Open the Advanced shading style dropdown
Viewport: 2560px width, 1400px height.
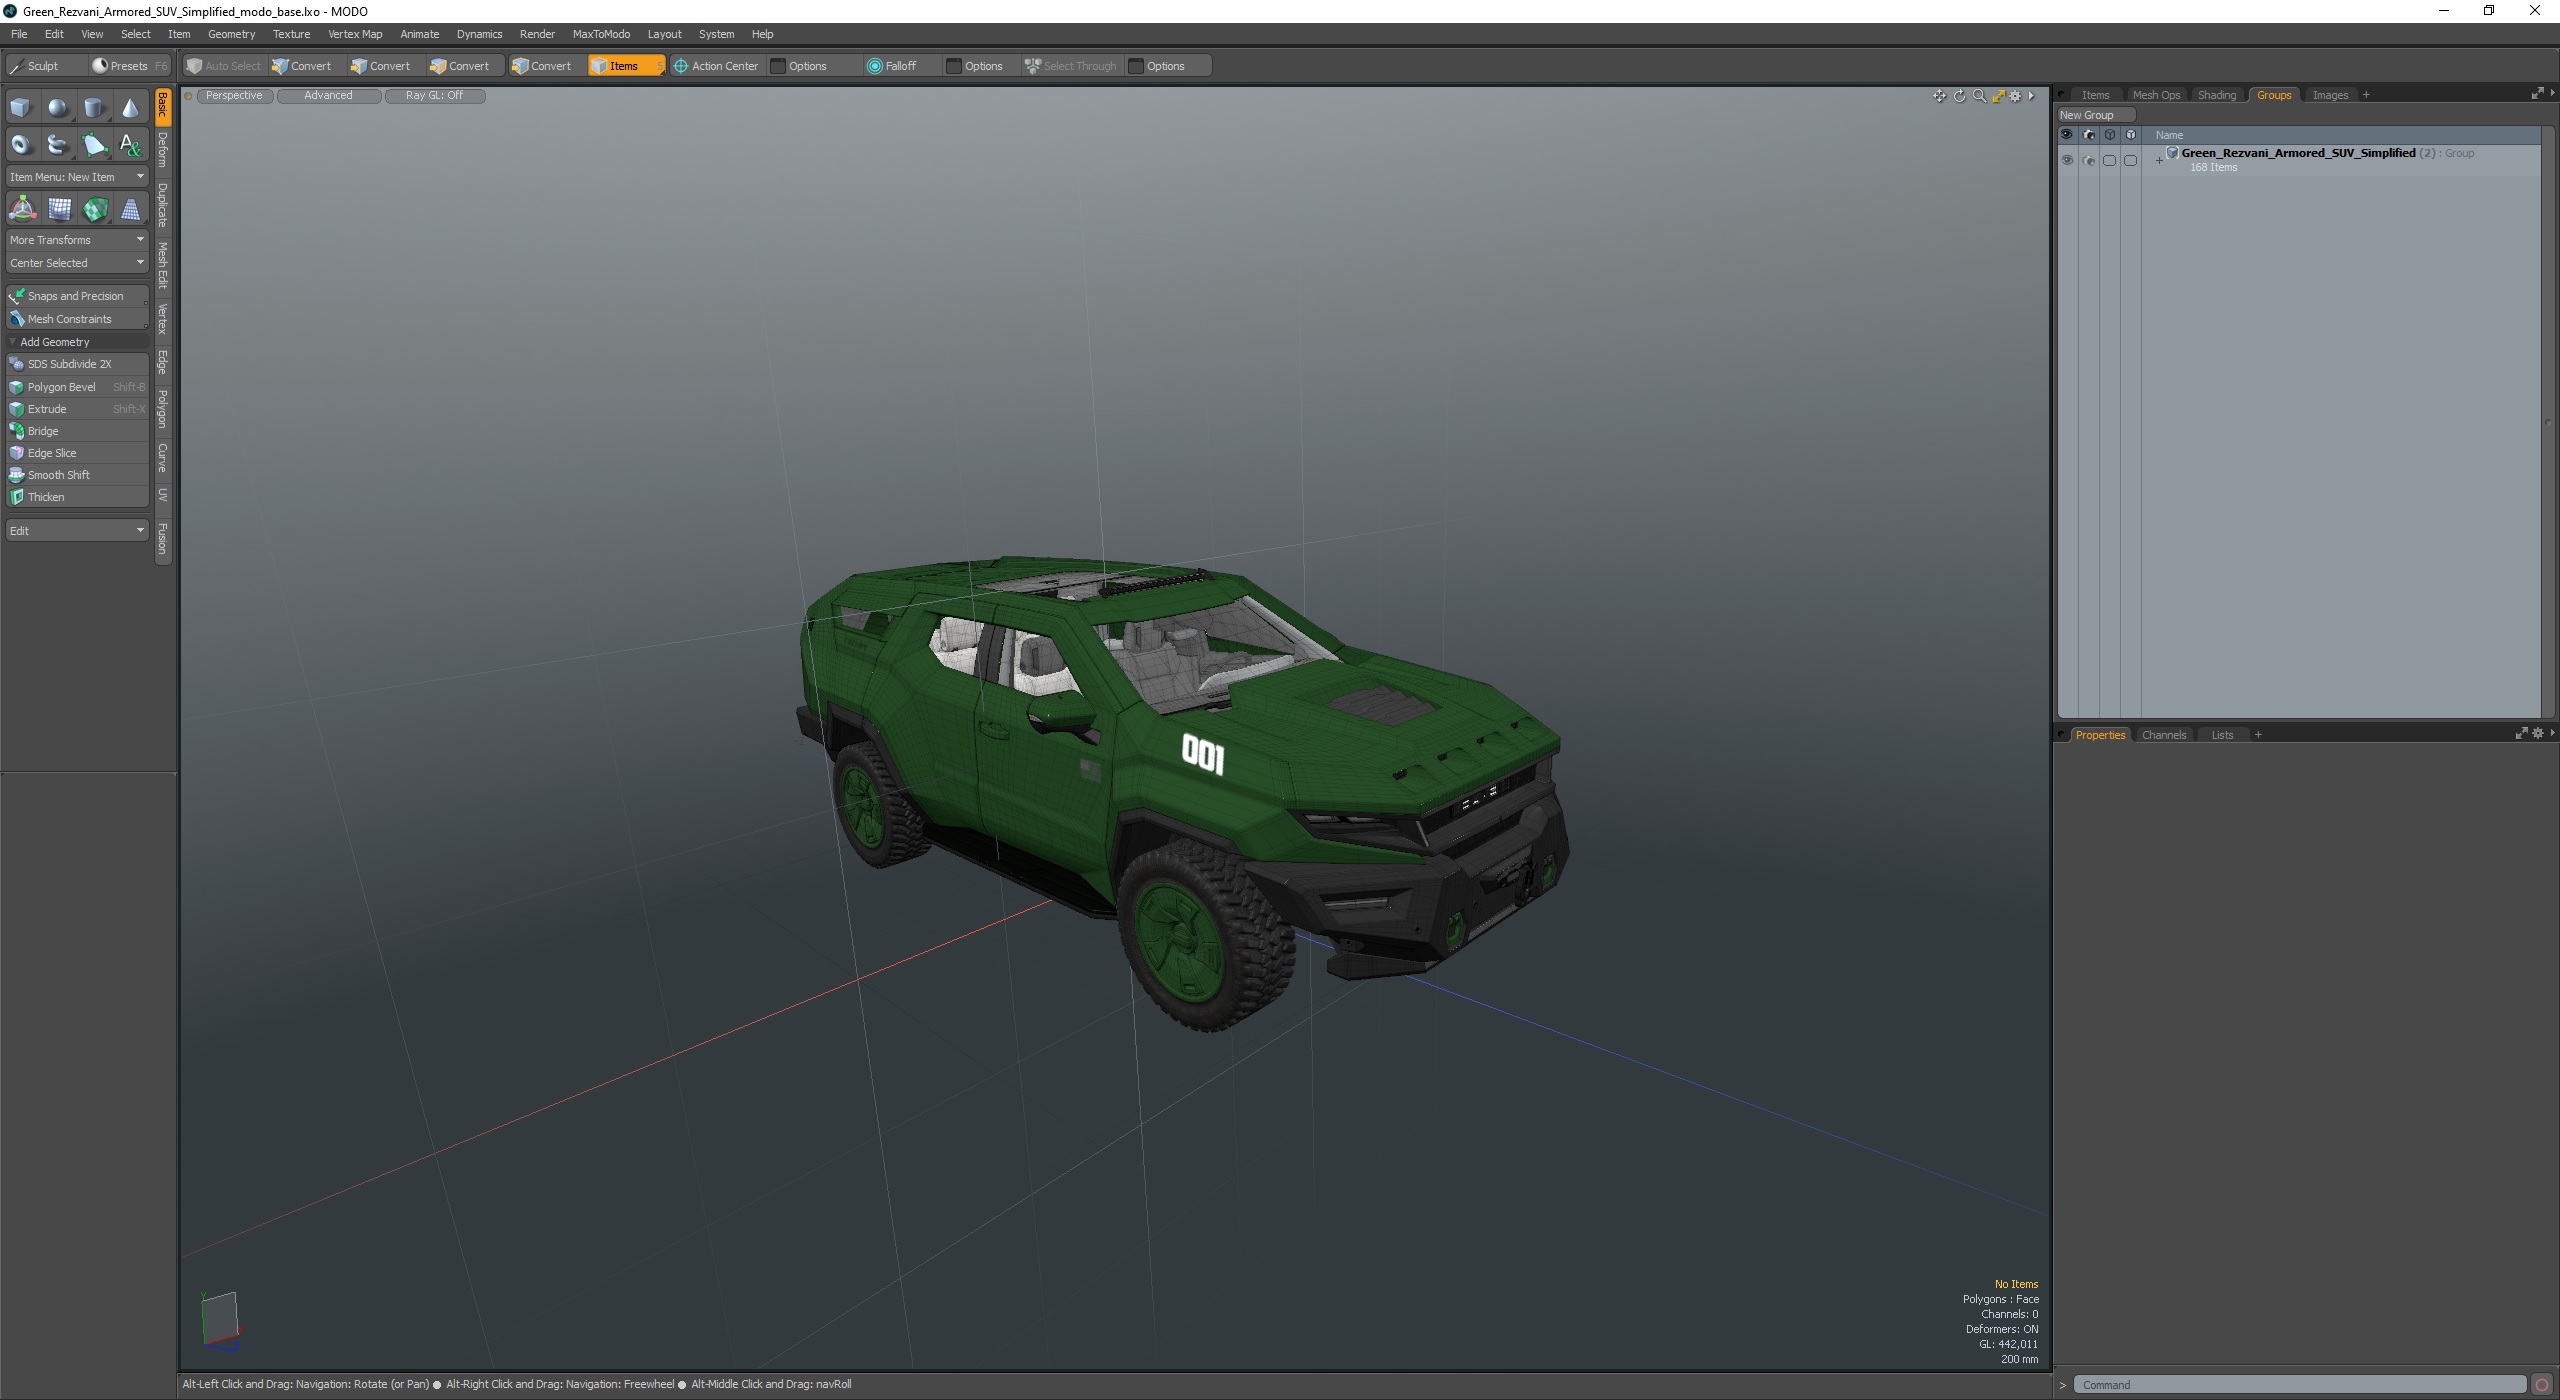tap(328, 95)
